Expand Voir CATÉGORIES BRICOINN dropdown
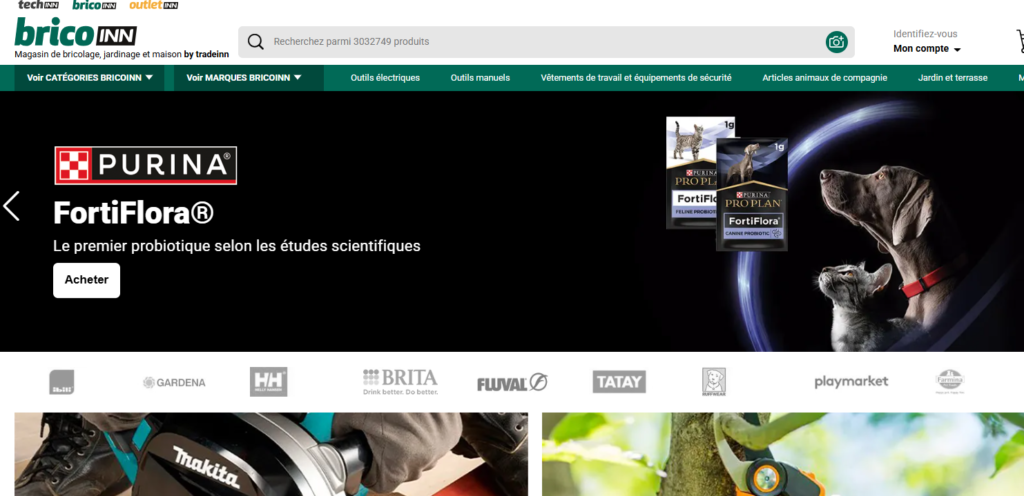The width and height of the screenshot is (1024, 496). click(x=89, y=78)
